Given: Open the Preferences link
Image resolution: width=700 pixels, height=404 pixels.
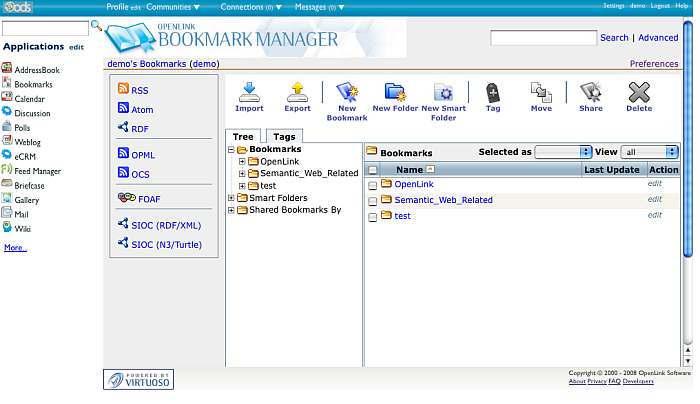Looking at the screenshot, I should coord(653,64).
